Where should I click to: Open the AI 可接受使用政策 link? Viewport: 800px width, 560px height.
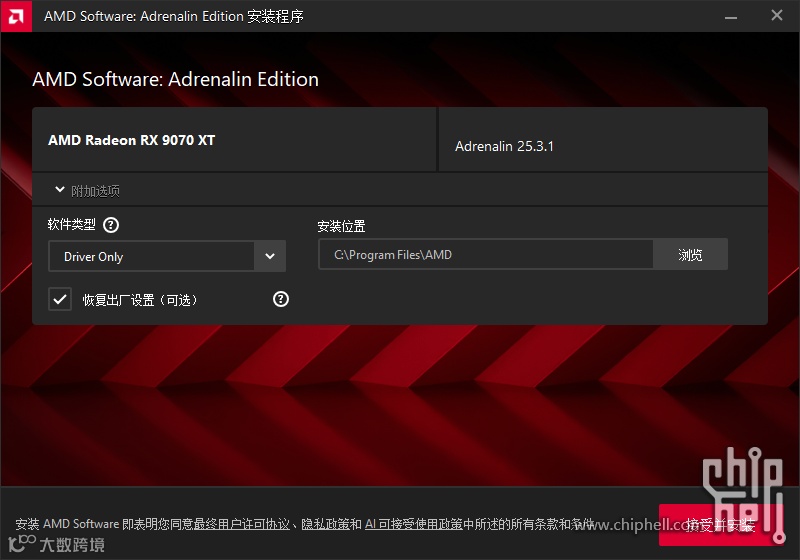tap(414, 524)
